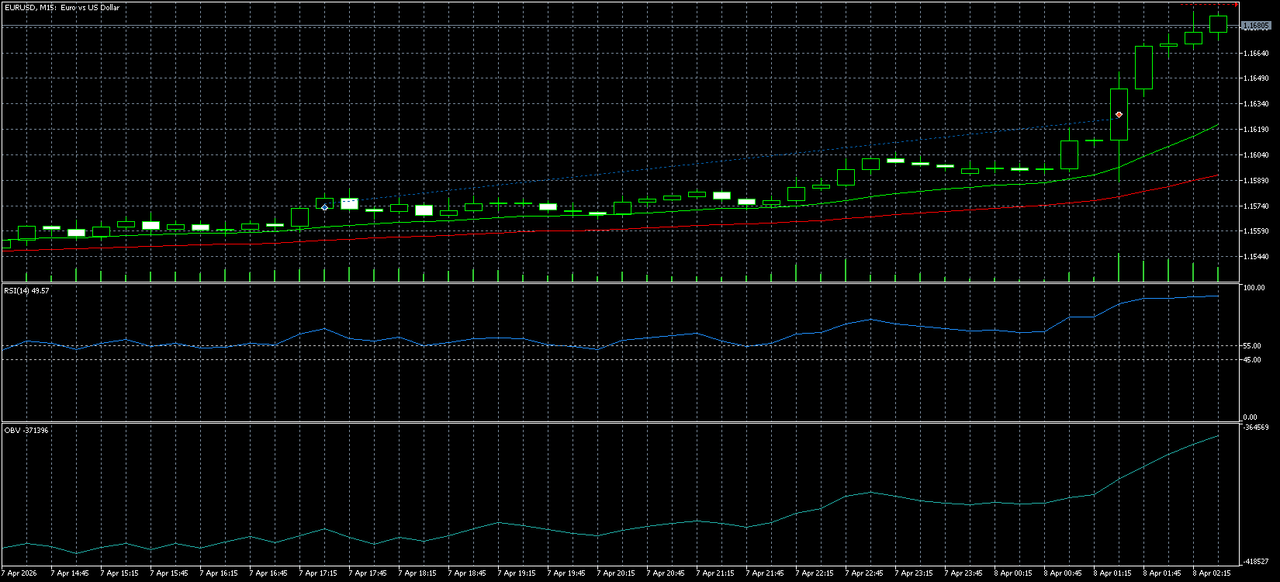Viewport: 1280px width, 582px height.
Task: Click the current price label 1.16805
Action: 1256,26
